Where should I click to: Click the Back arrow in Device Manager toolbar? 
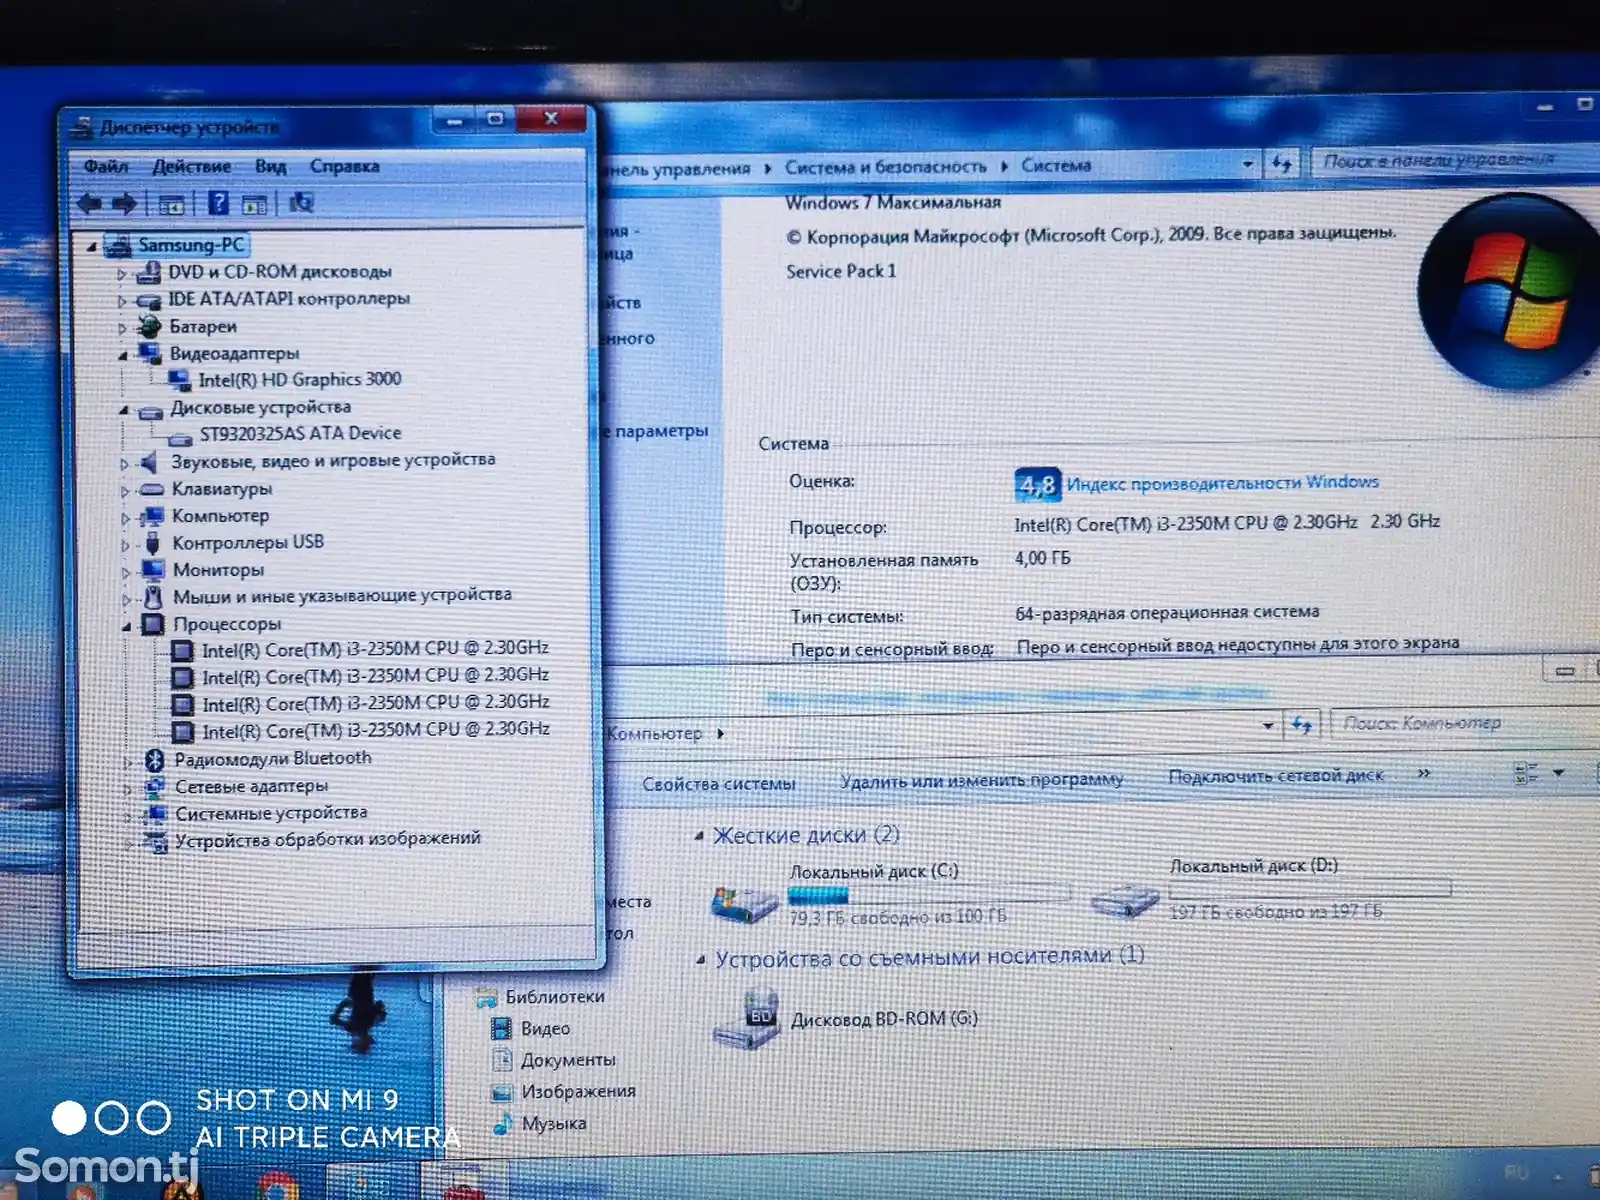point(90,204)
